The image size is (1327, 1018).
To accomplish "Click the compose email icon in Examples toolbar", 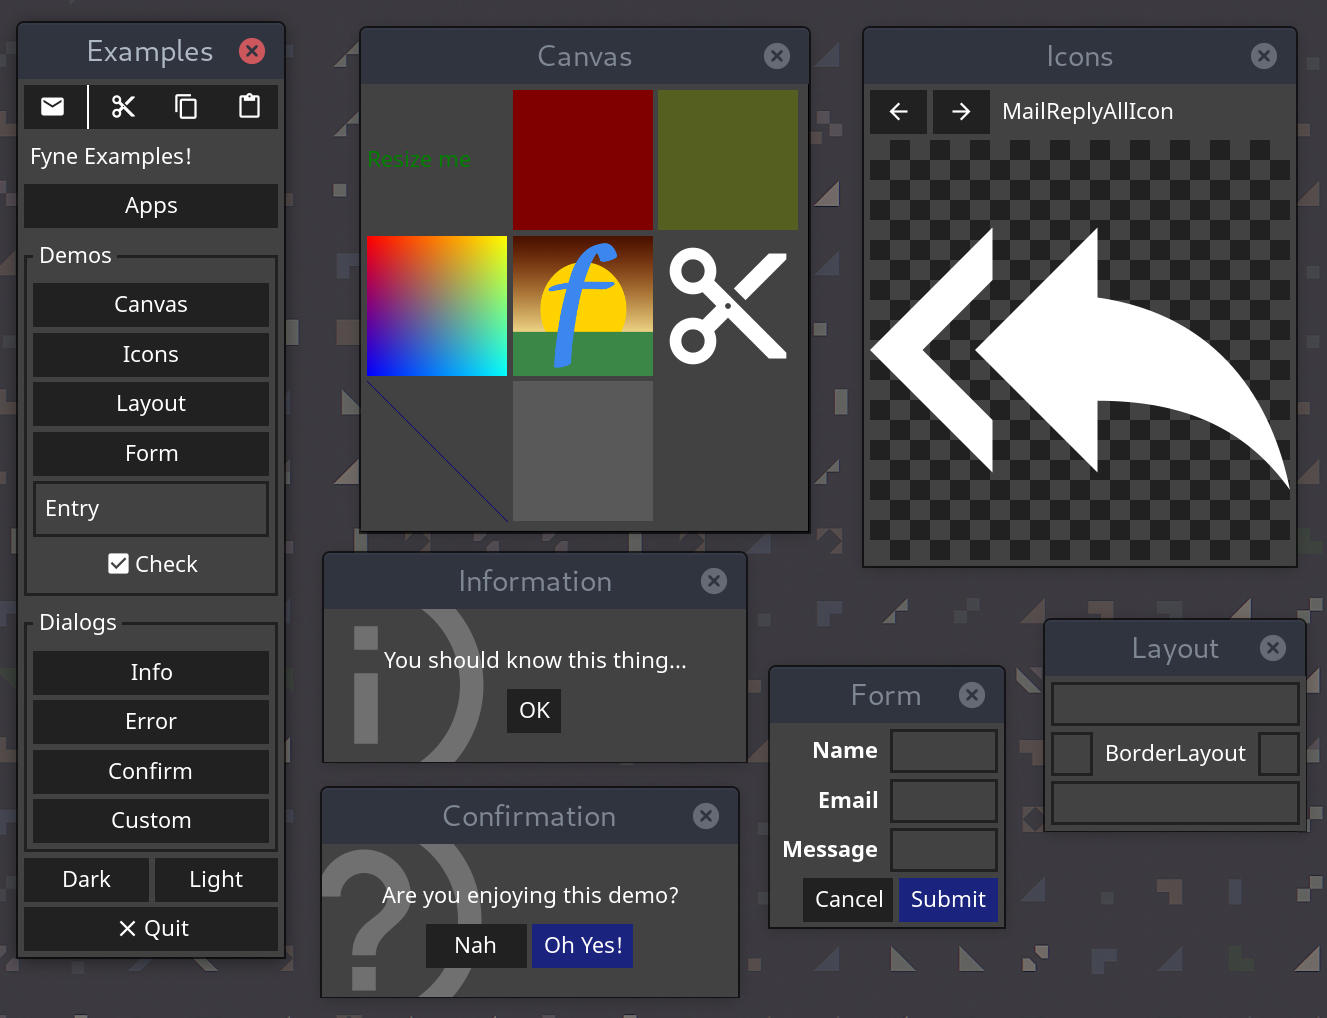I will (x=54, y=106).
